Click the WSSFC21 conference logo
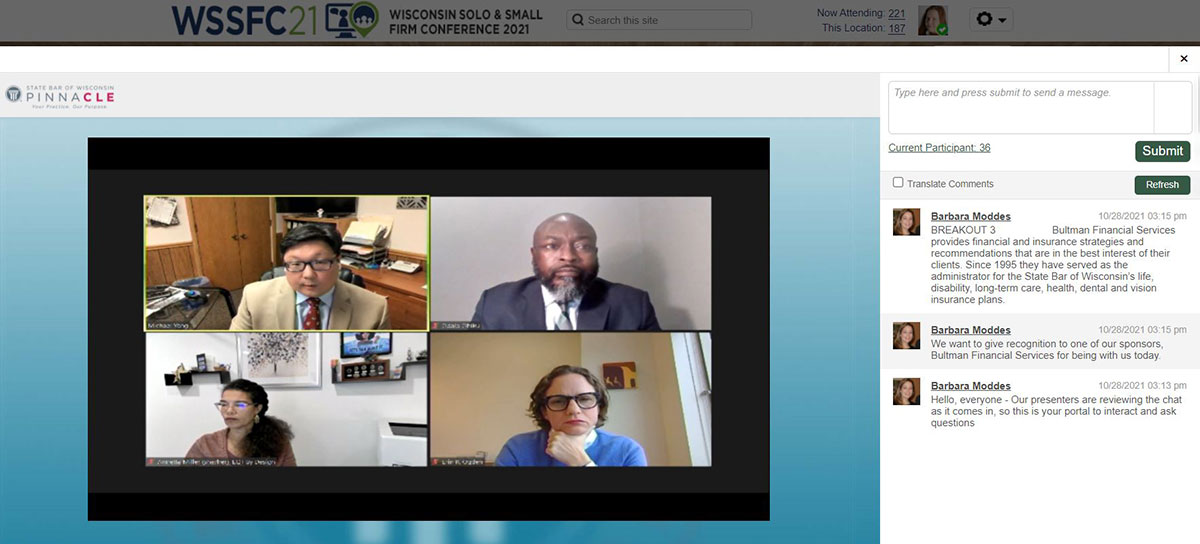 click(274, 20)
